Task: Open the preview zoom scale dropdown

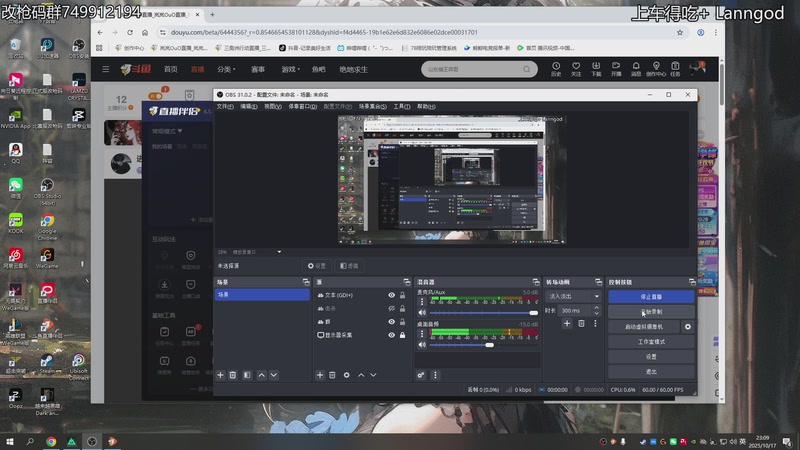Action: tap(279, 252)
